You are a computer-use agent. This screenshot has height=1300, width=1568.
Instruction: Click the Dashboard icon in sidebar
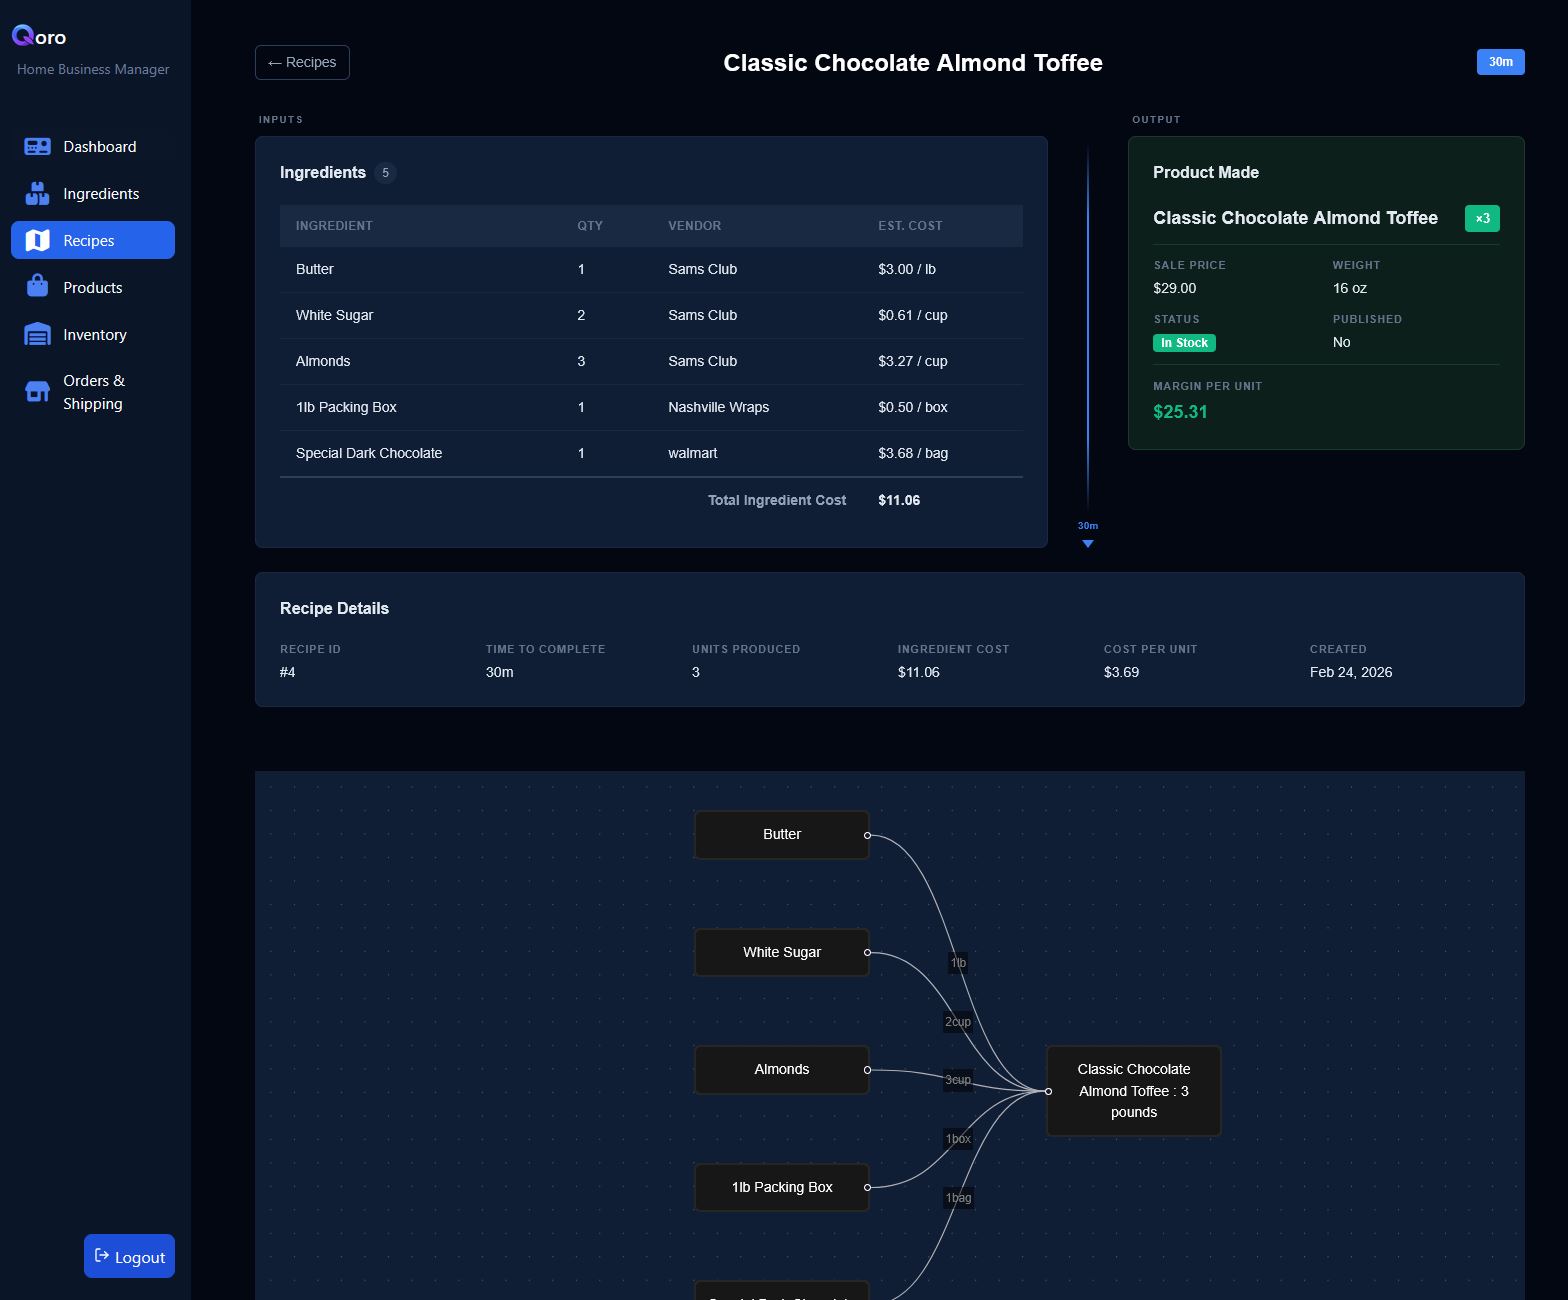click(x=37, y=147)
